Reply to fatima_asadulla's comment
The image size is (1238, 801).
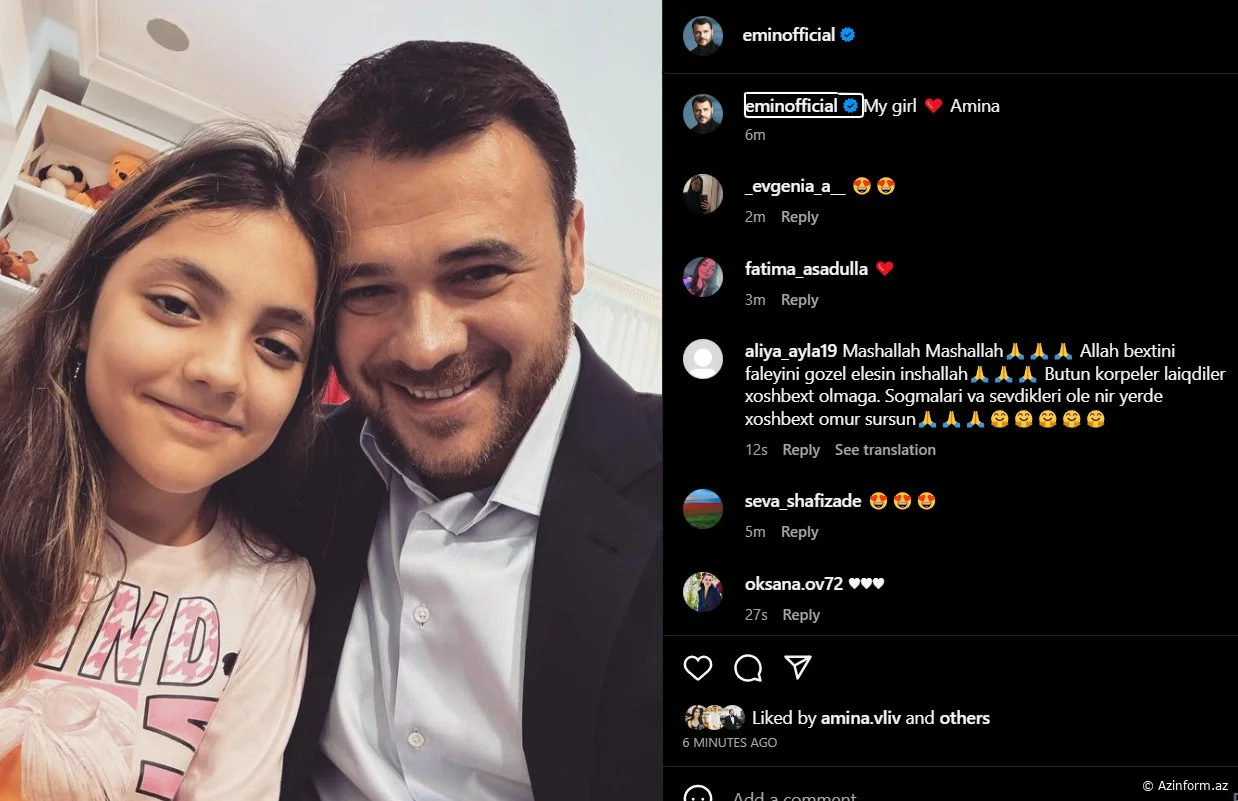pos(799,300)
